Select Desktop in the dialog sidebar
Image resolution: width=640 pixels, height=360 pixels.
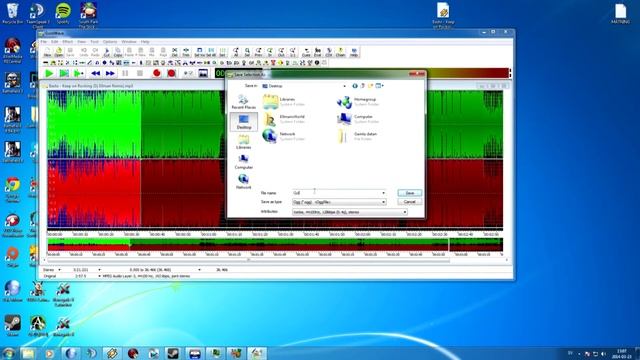244,122
